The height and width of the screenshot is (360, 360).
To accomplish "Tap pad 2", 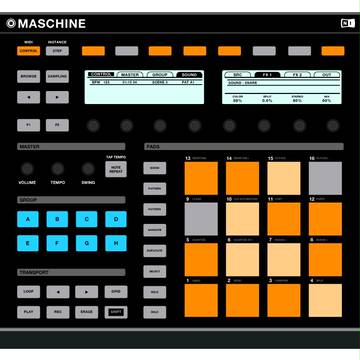I will coord(242,300).
